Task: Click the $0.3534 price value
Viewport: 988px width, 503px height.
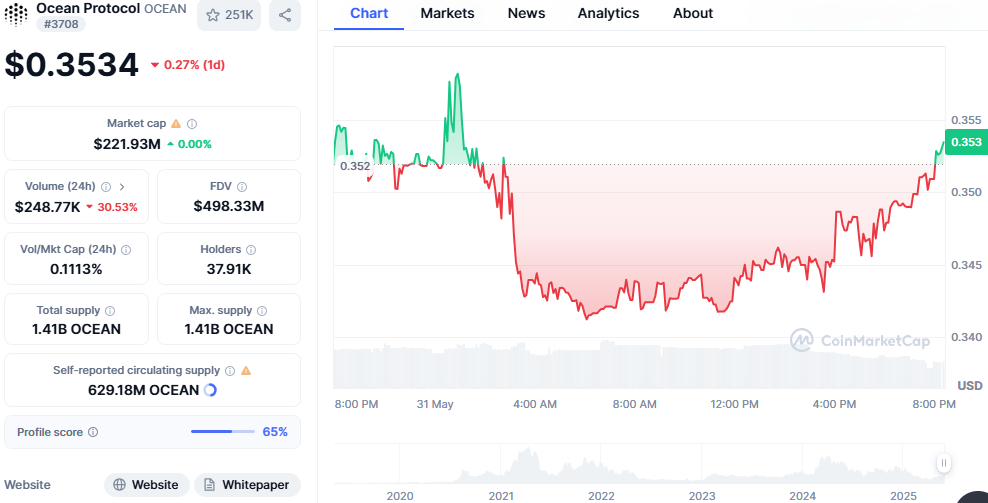Action: (71, 64)
